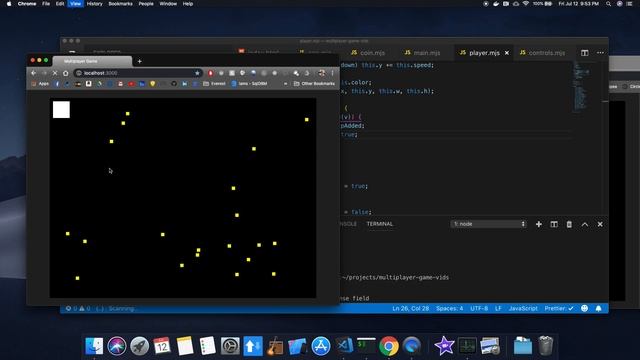The width and height of the screenshot is (640, 360).
Task: Click the Prettier status item
Action: coord(559,309)
